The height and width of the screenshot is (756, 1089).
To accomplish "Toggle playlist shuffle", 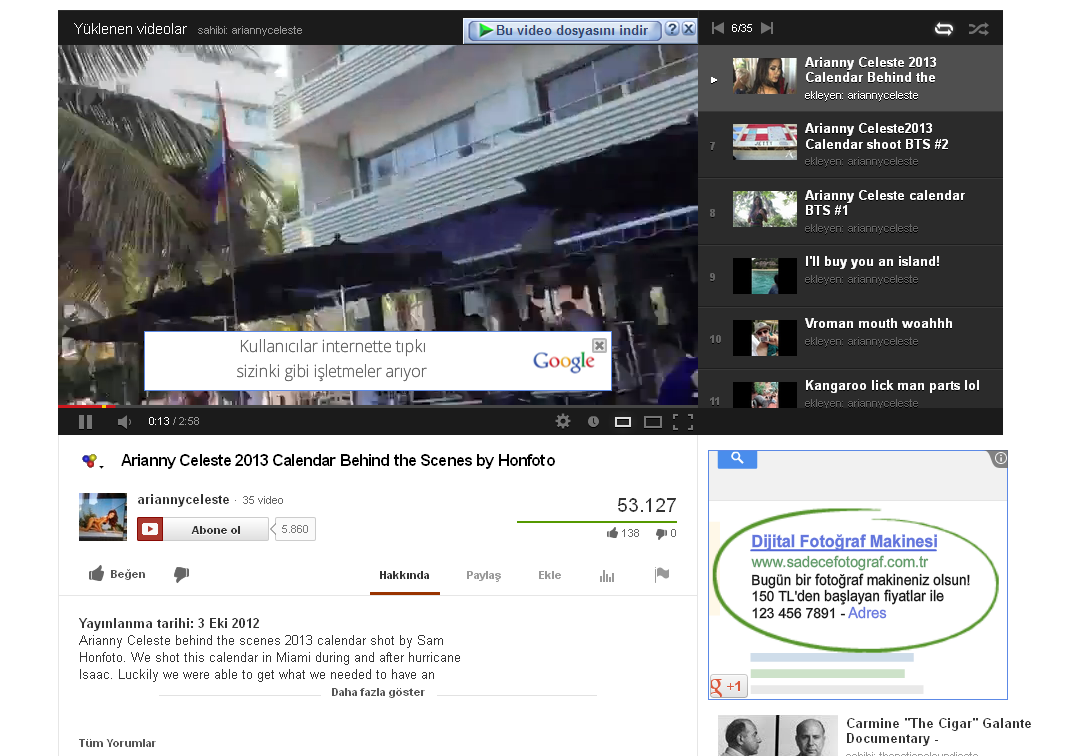I will tap(979, 28).
